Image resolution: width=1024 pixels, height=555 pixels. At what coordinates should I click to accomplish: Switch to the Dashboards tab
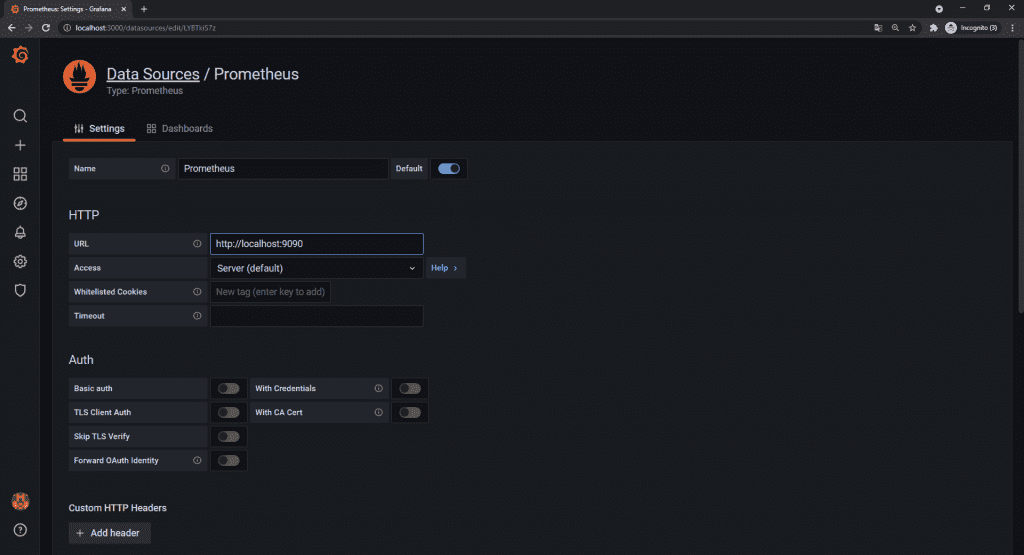click(180, 129)
